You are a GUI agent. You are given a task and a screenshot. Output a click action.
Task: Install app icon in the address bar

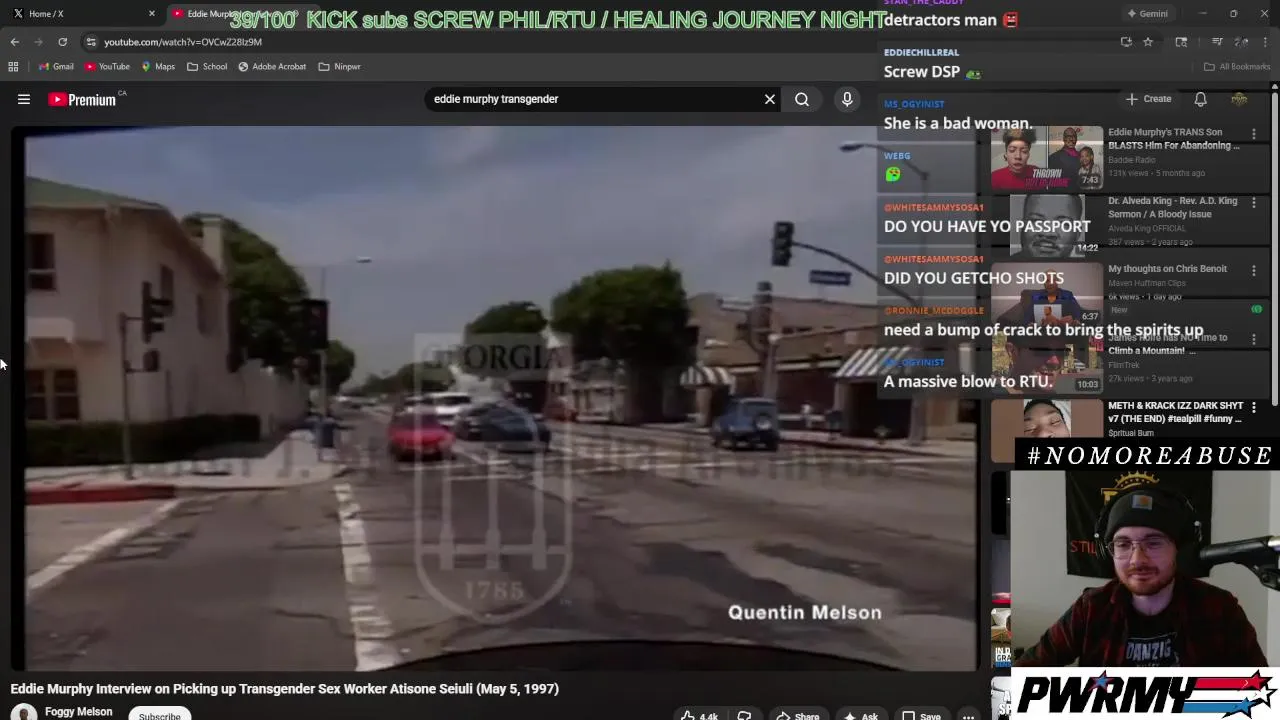[1126, 42]
